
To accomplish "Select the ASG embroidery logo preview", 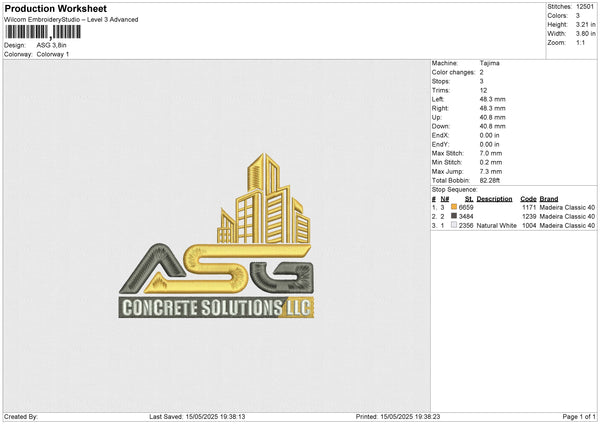I will tap(217, 236).
